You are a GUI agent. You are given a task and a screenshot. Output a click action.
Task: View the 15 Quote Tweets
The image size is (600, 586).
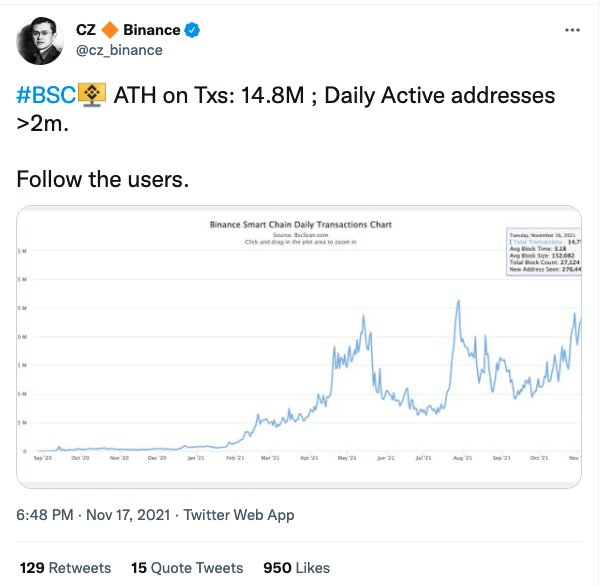tap(187, 567)
